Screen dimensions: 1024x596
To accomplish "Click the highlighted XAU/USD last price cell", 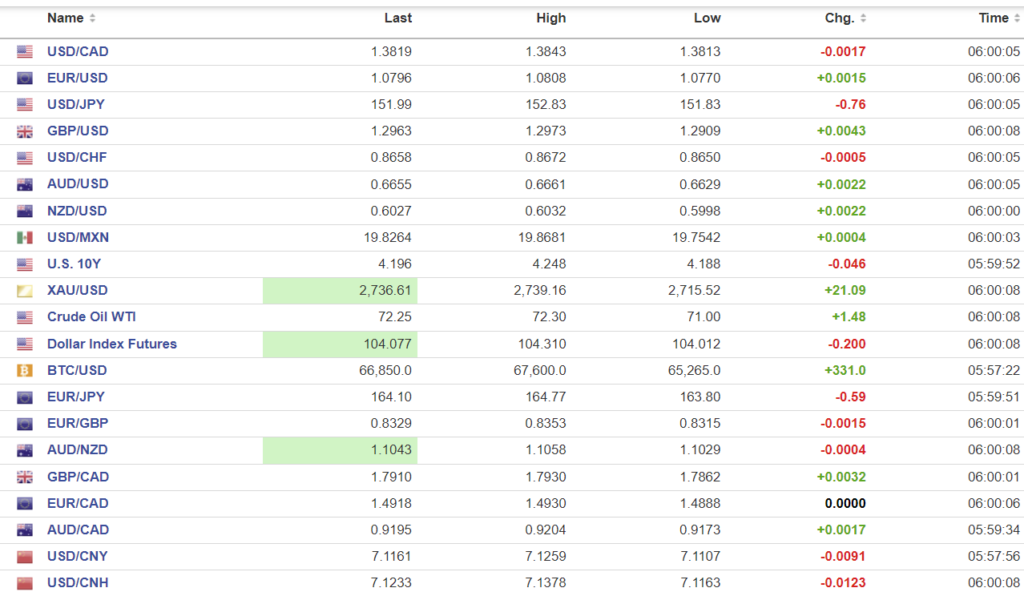I will pos(340,291).
